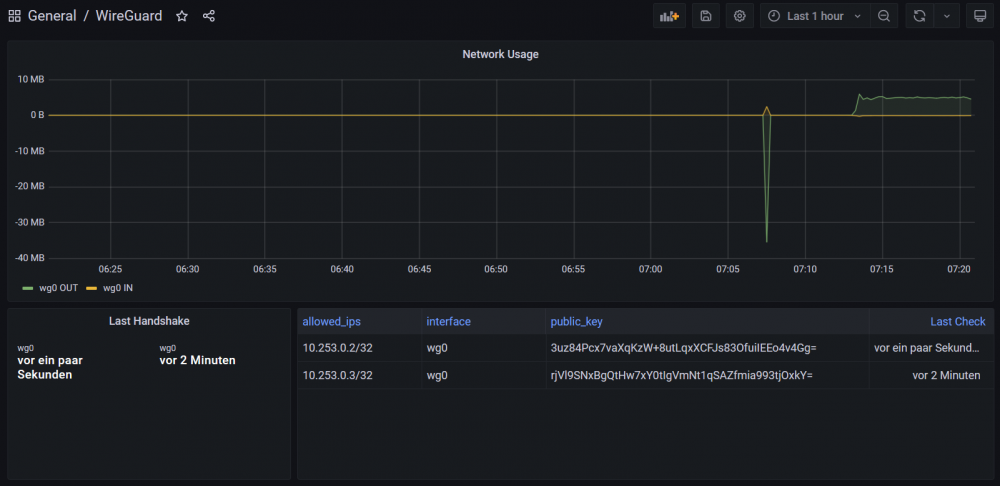Select cell 10.253.0.2/32
The image size is (1000, 486).
(360, 348)
